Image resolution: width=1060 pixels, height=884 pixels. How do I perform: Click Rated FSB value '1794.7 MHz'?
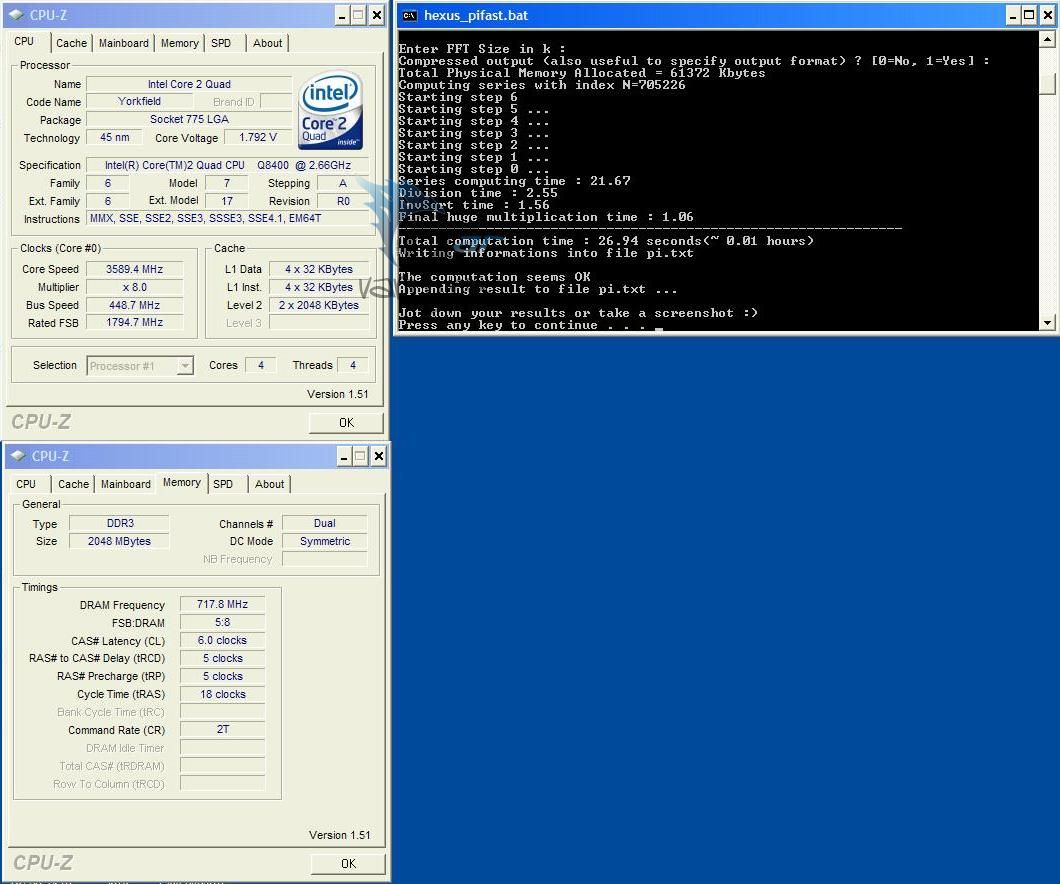click(x=135, y=322)
